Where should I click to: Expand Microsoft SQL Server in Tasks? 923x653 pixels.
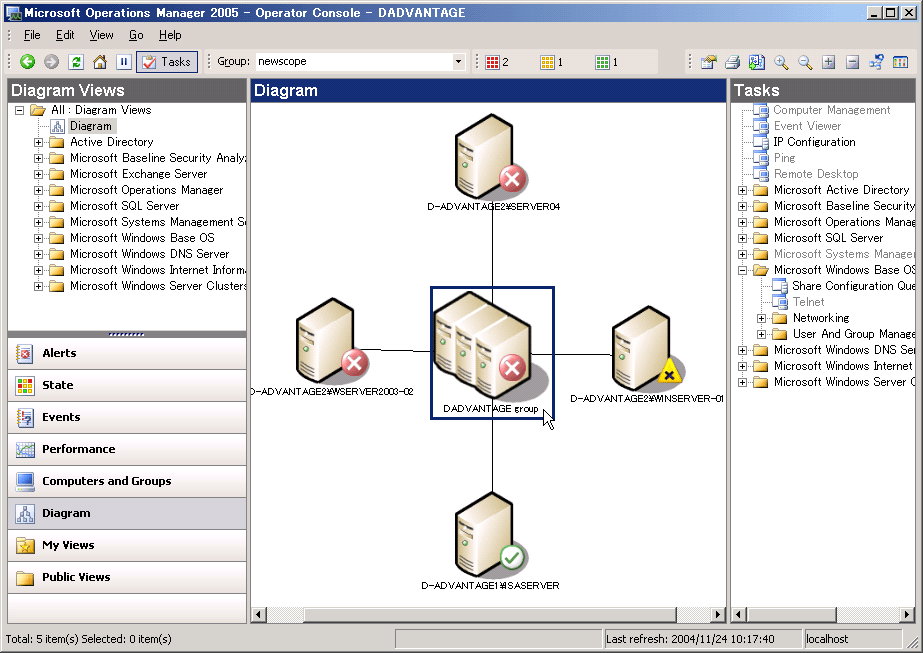pos(742,238)
